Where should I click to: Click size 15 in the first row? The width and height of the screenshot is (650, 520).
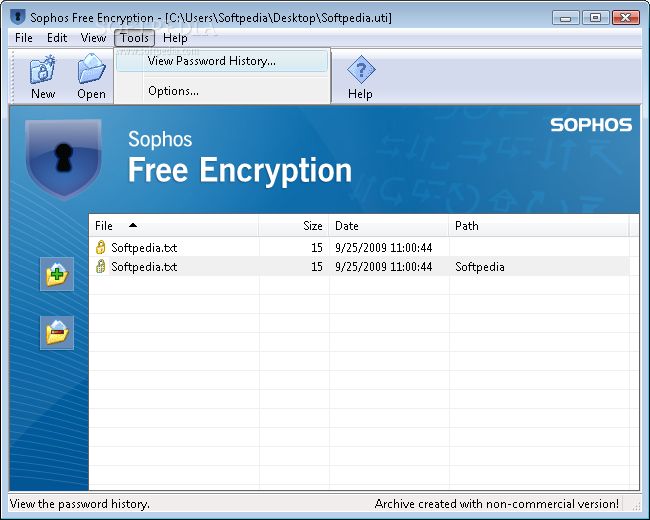click(x=317, y=248)
